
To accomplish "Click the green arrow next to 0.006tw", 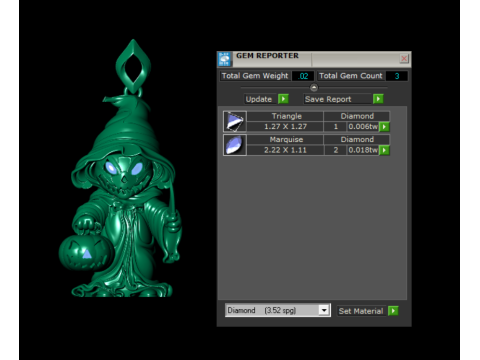I will (384, 127).
